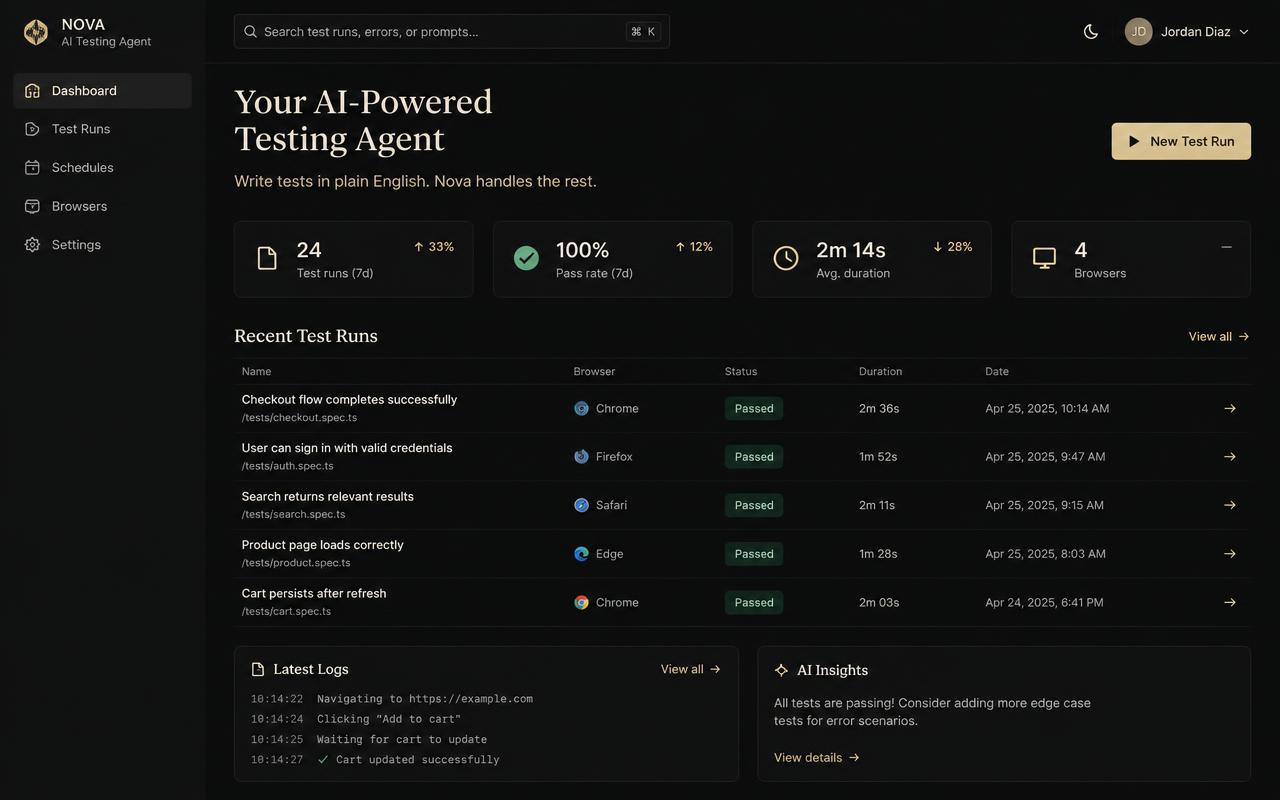This screenshot has width=1280, height=800.
Task: Click /tests/auth.spec.ts file path
Action: [x=287, y=466]
